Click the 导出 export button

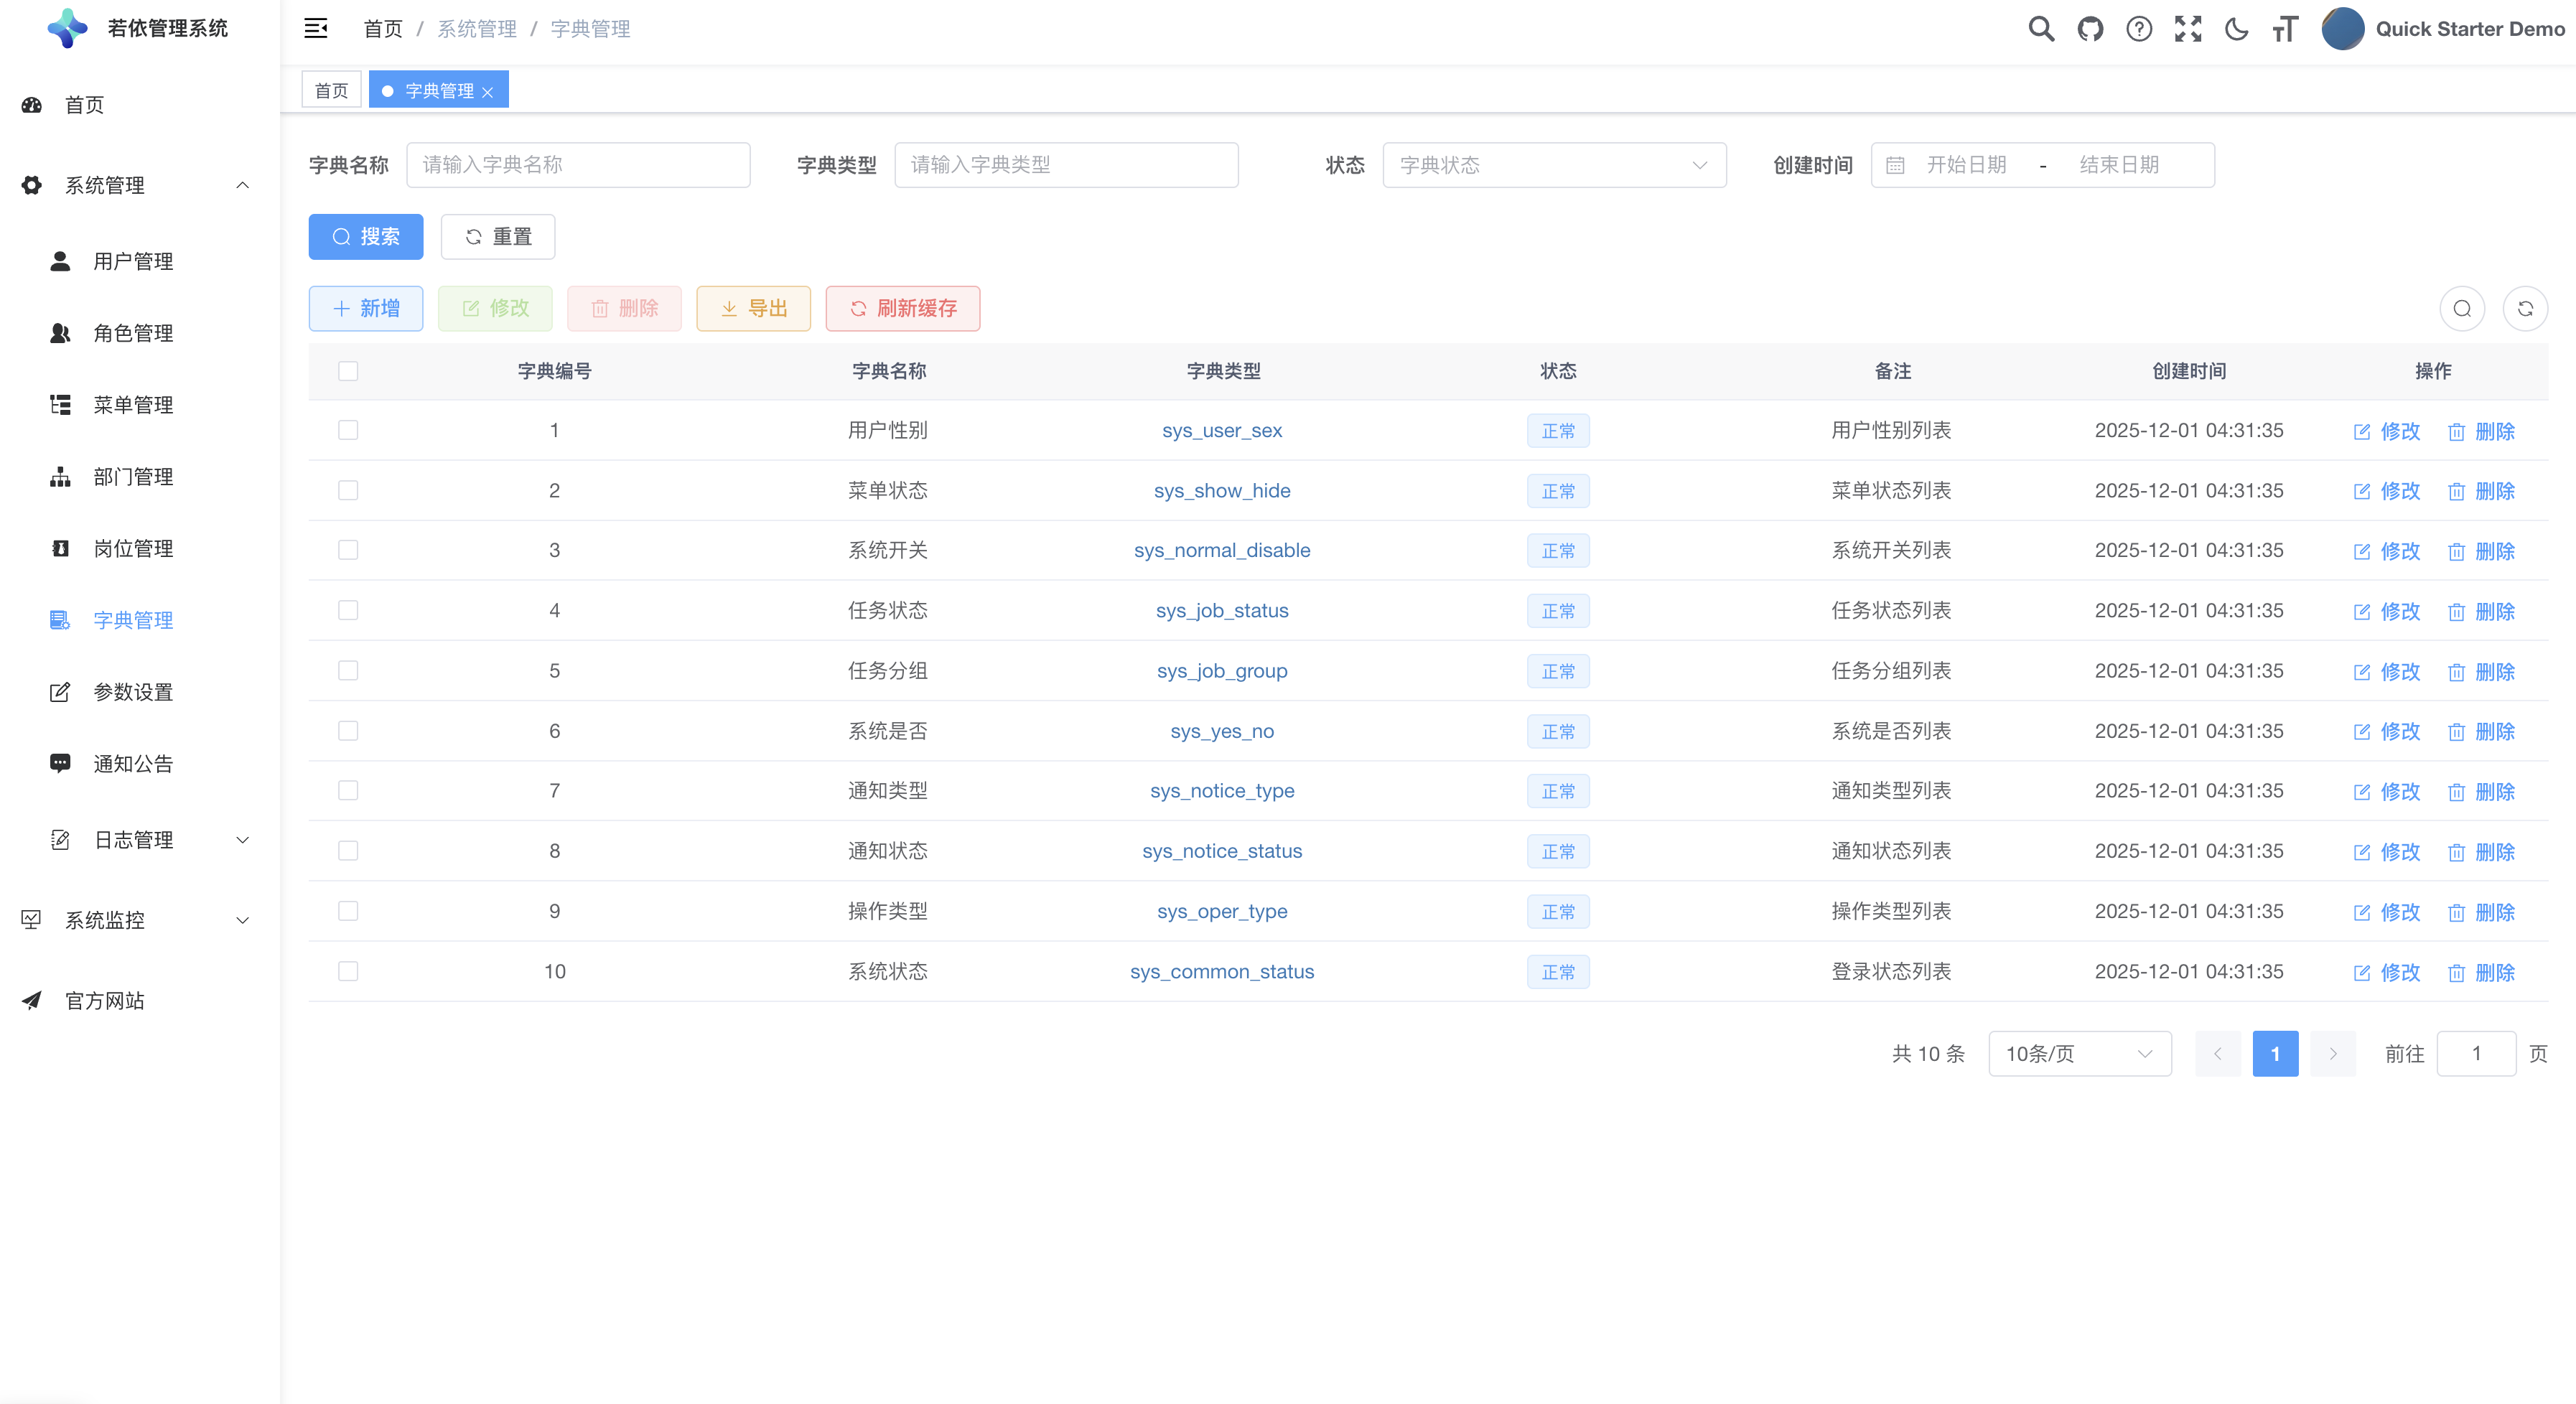[x=753, y=309]
